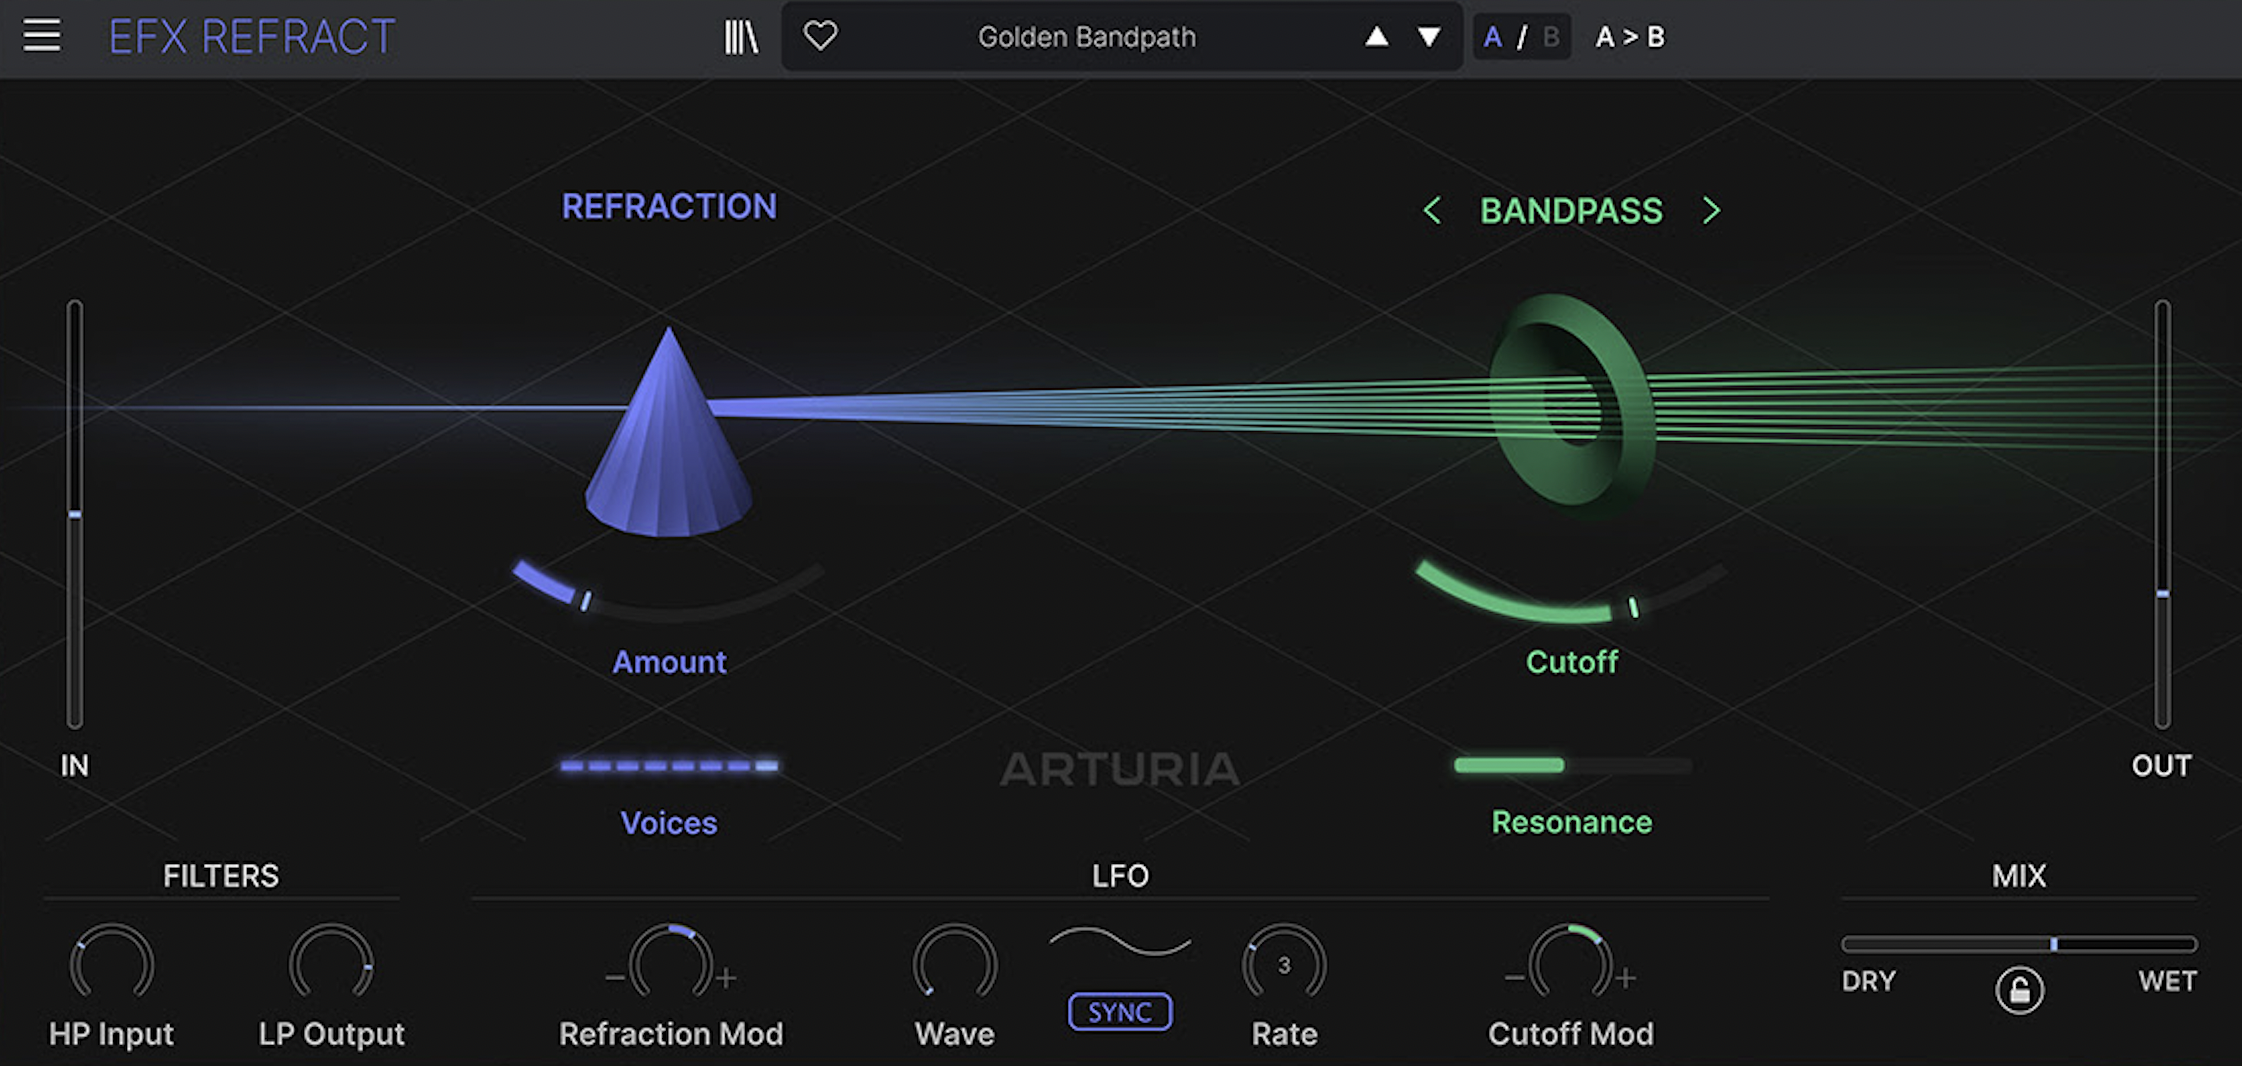Click the refraction Amount arc slider
The image size is (2242, 1066).
[668, 590]
